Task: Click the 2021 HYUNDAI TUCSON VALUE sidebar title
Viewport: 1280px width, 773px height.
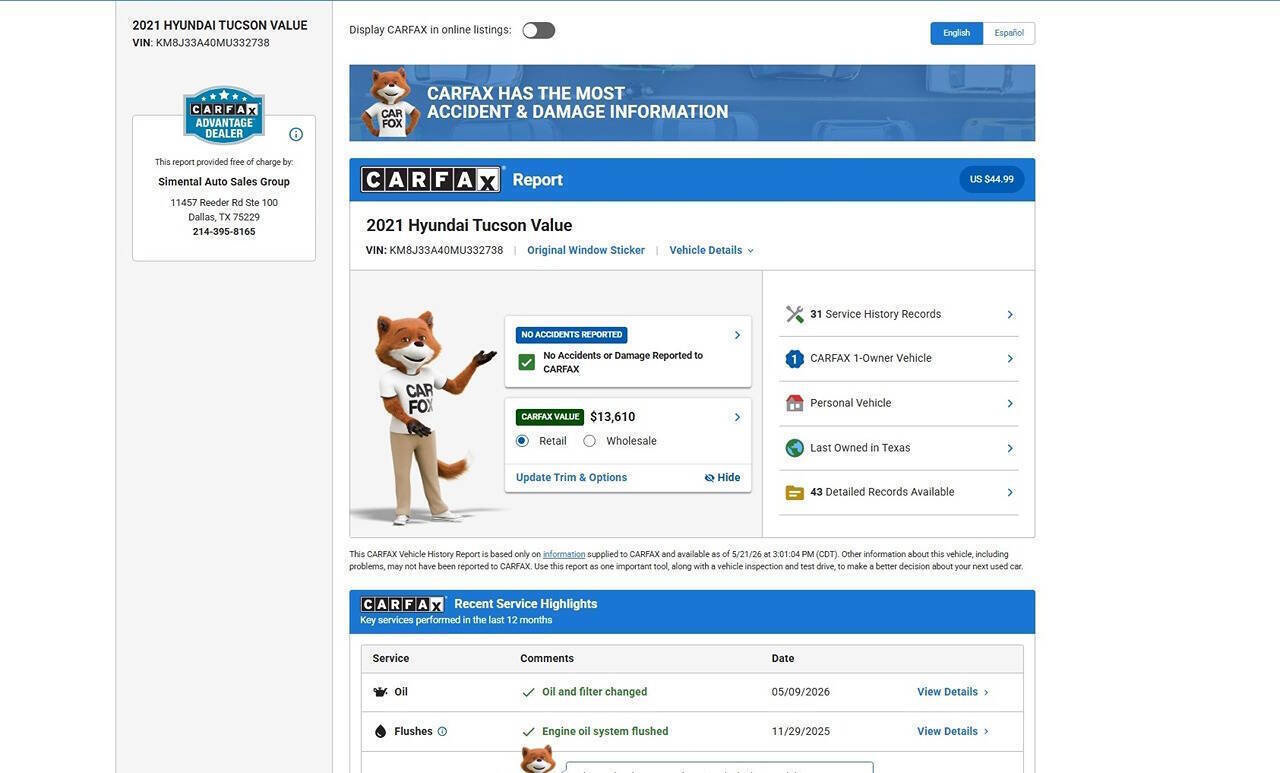Action: [x=220, y=26]
